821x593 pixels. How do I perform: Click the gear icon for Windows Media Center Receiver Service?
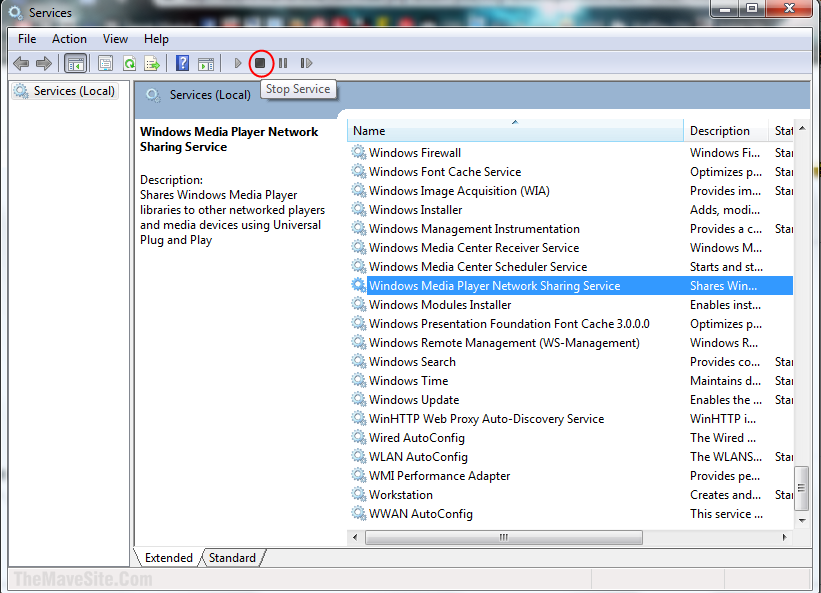click(359, 247)
